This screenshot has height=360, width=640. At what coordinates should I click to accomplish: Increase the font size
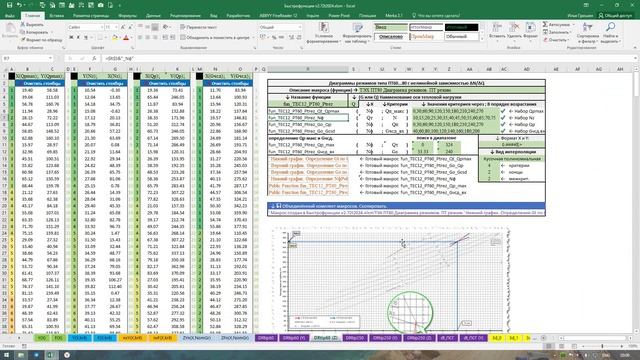pos(123,27)
